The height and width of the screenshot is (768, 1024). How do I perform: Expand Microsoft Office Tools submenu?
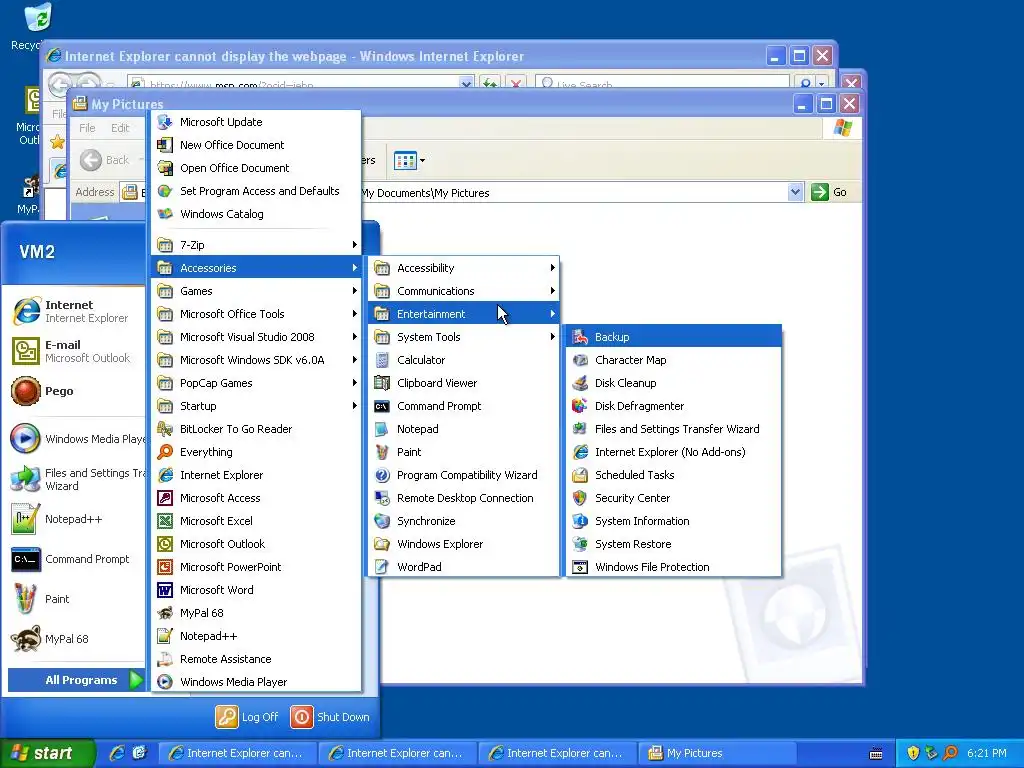point(256,313)
